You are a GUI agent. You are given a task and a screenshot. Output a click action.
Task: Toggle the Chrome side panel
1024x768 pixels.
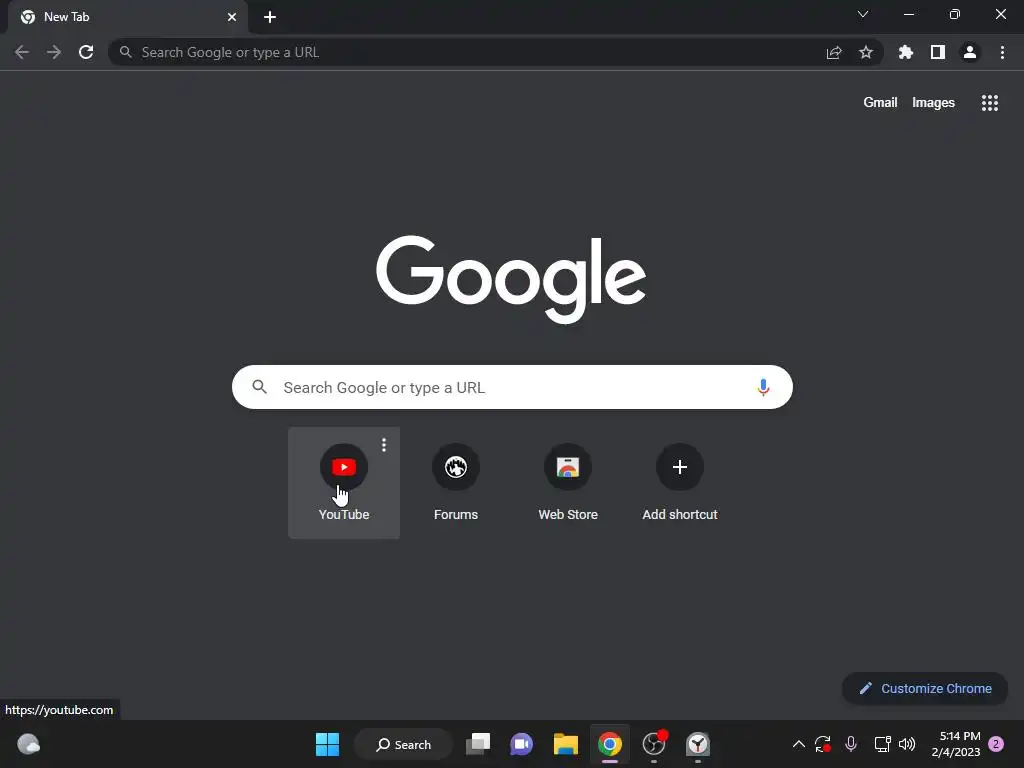pyautogui.click(x=938, y=52)
